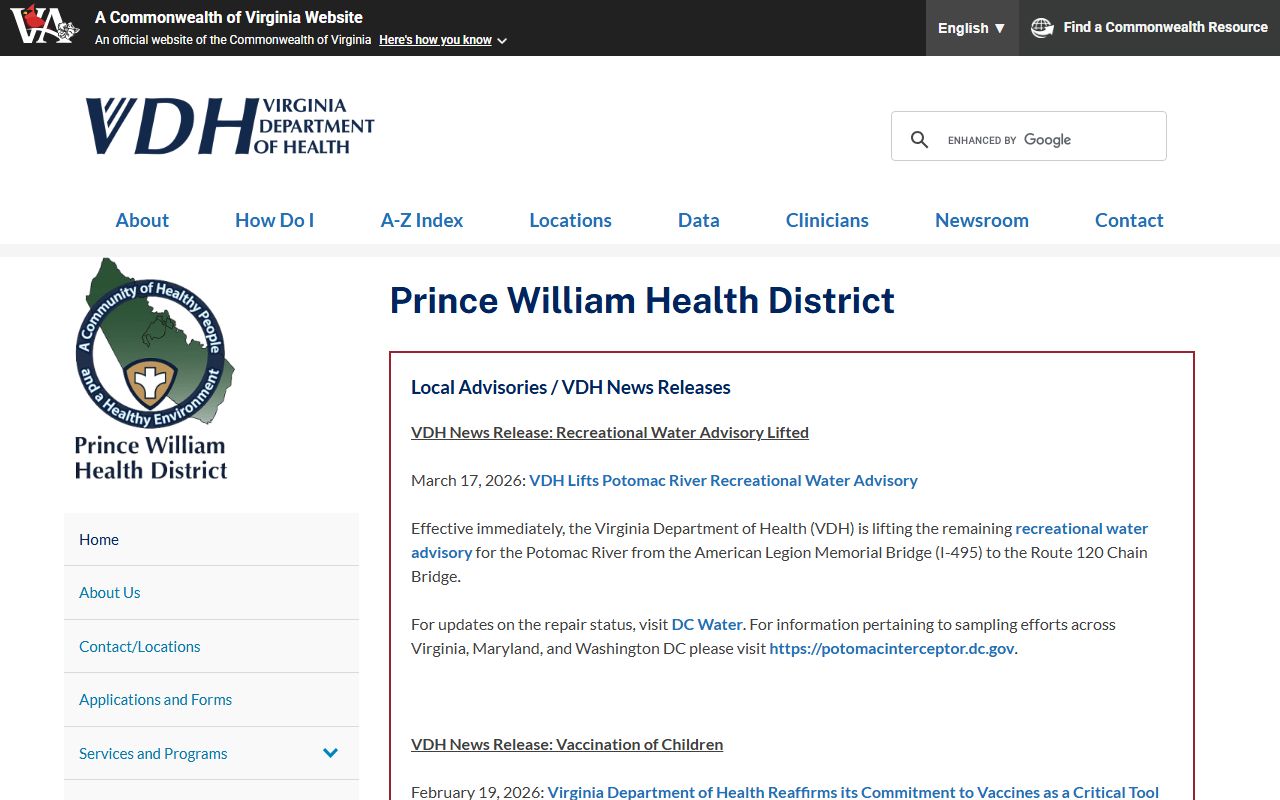
Task: Open VDH Lifts Potomac River Advisory link
Action: (723, 480)
